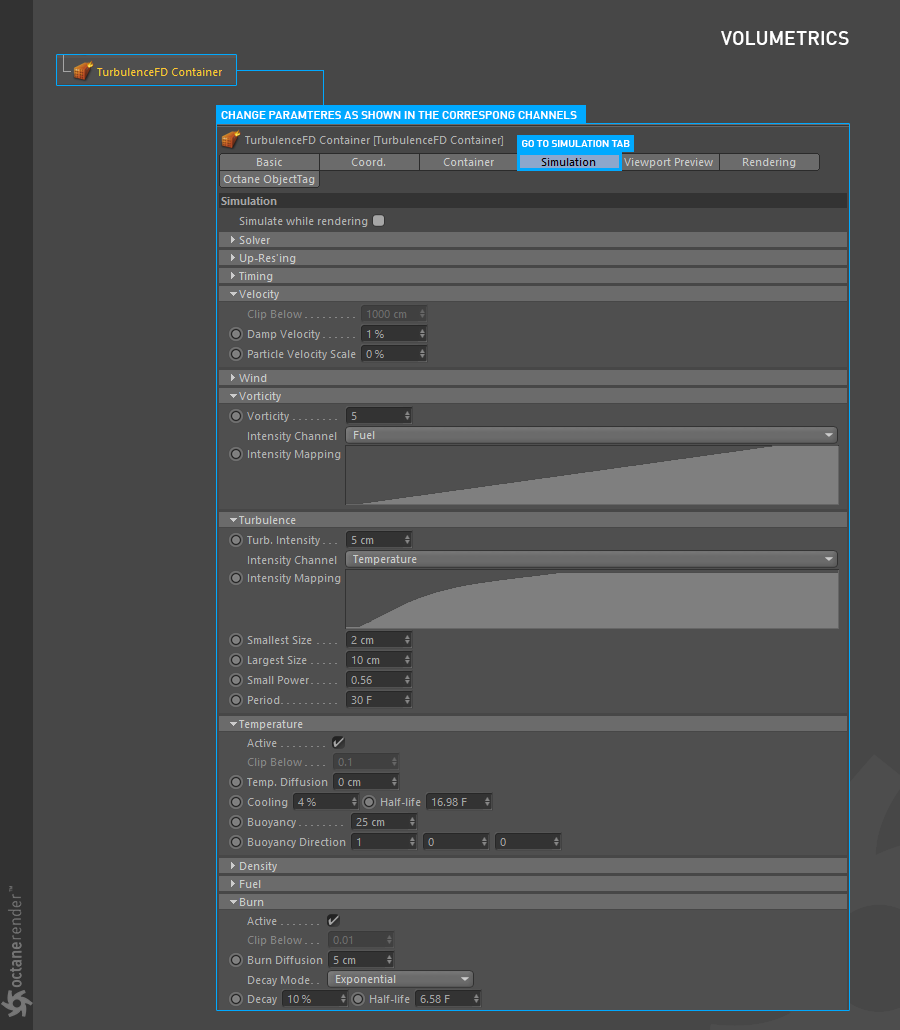
Task: Switch to the Rendering tab
Action: click(769, 162)
